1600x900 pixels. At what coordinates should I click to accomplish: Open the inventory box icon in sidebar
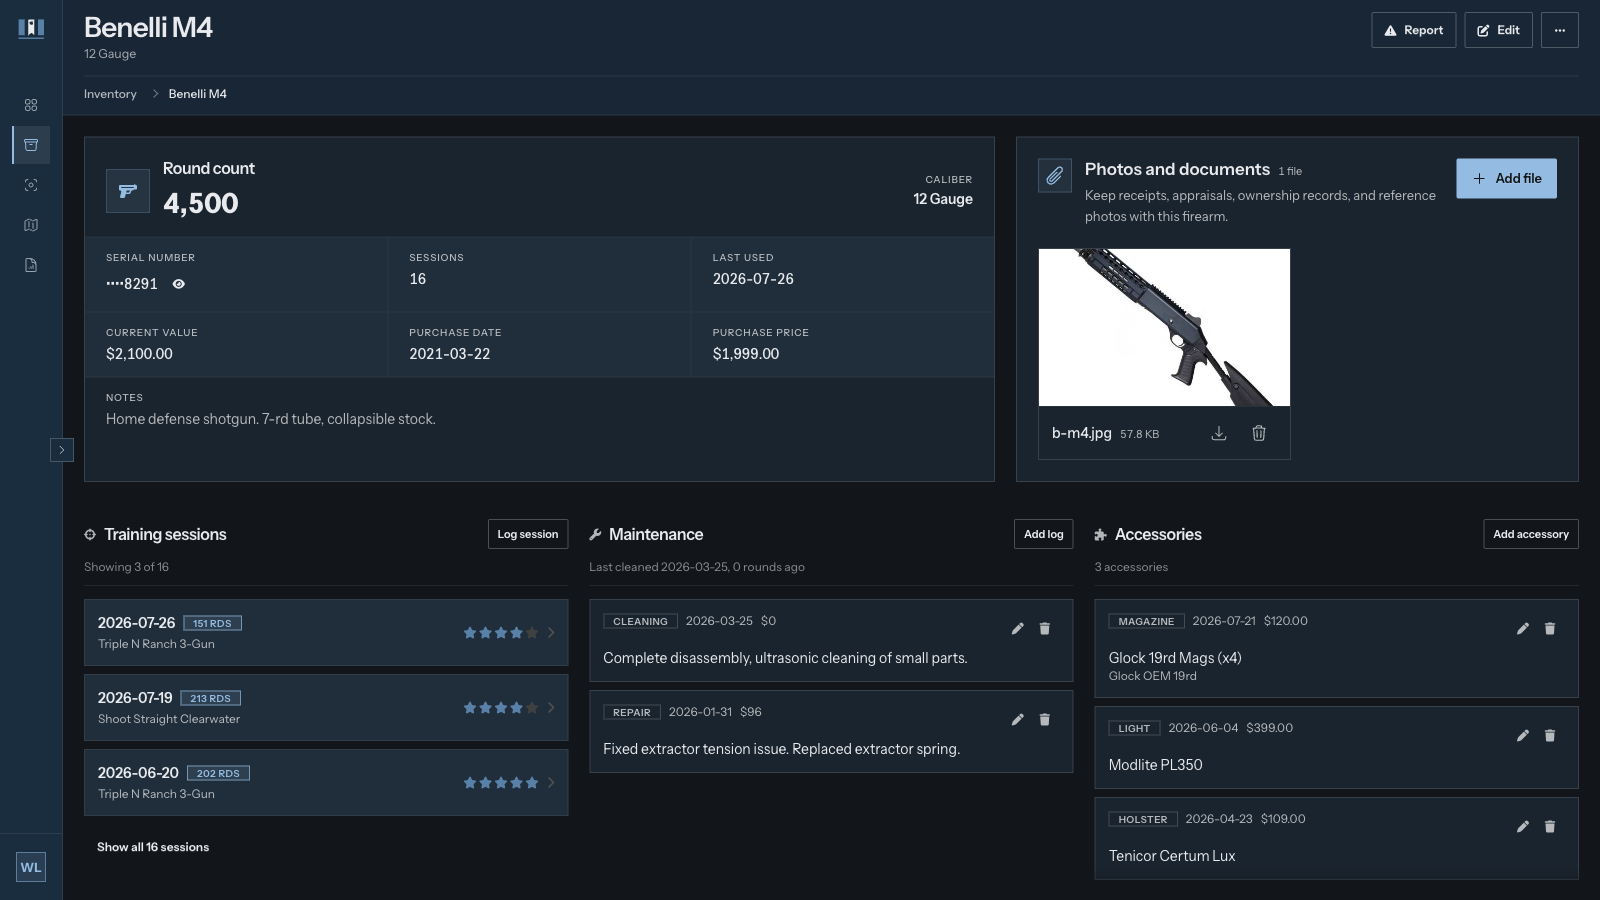point(31,145)
